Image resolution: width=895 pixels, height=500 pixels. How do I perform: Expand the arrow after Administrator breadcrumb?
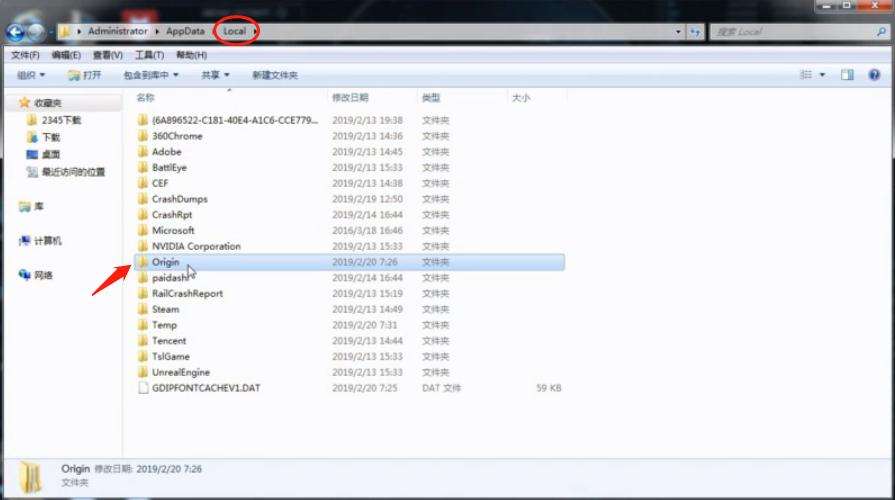coord(157,31)
